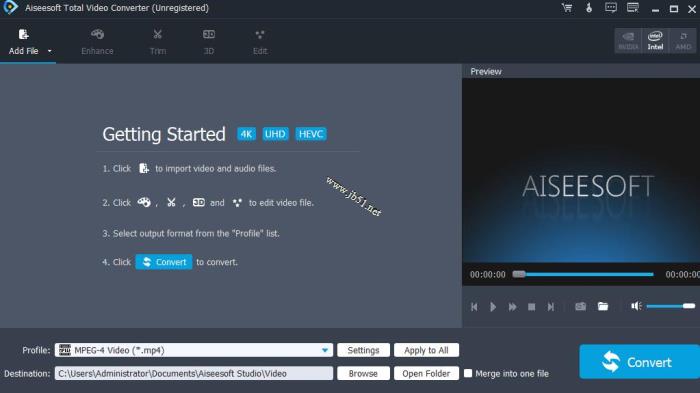Click the scissors trim icon in step 2
The width and height of the screenshot is (700, 393).
tap(171, 202)
